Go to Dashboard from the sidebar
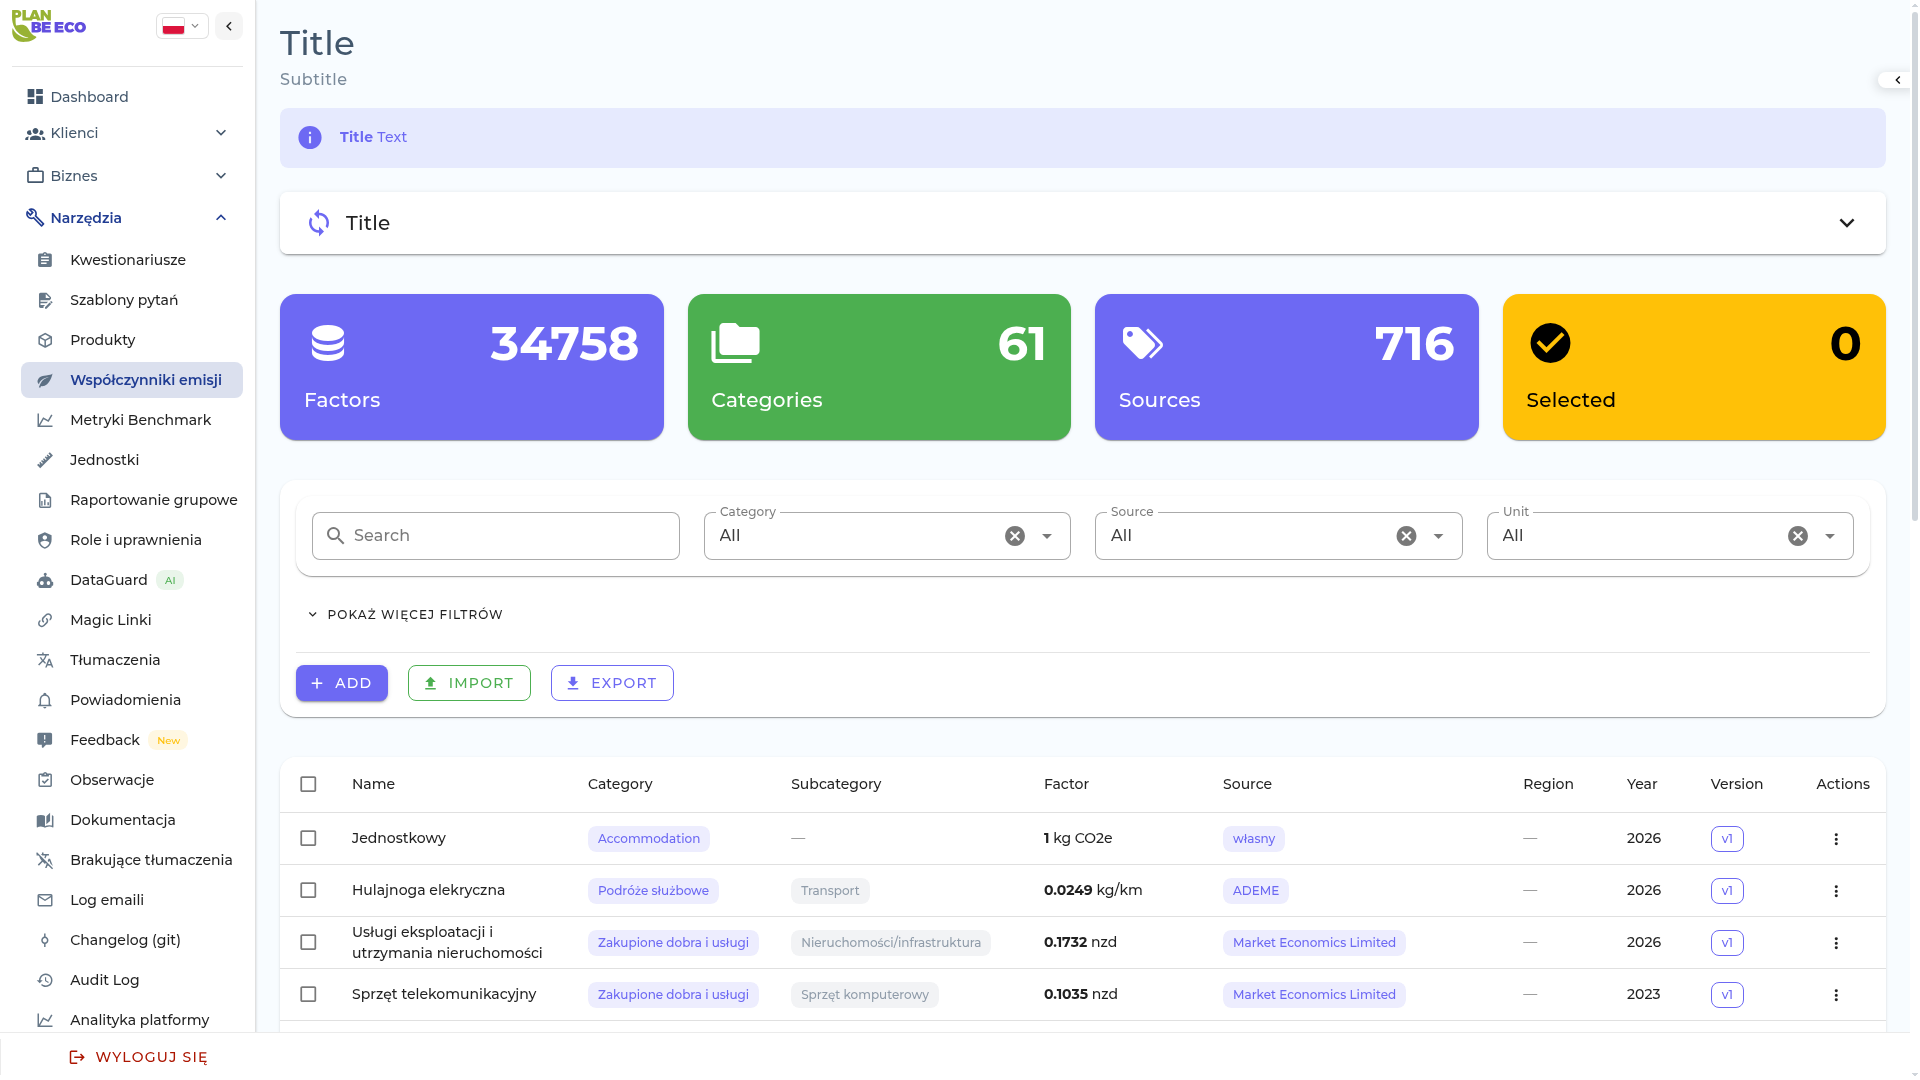The image size is (1920, 1080). (90, 97)
